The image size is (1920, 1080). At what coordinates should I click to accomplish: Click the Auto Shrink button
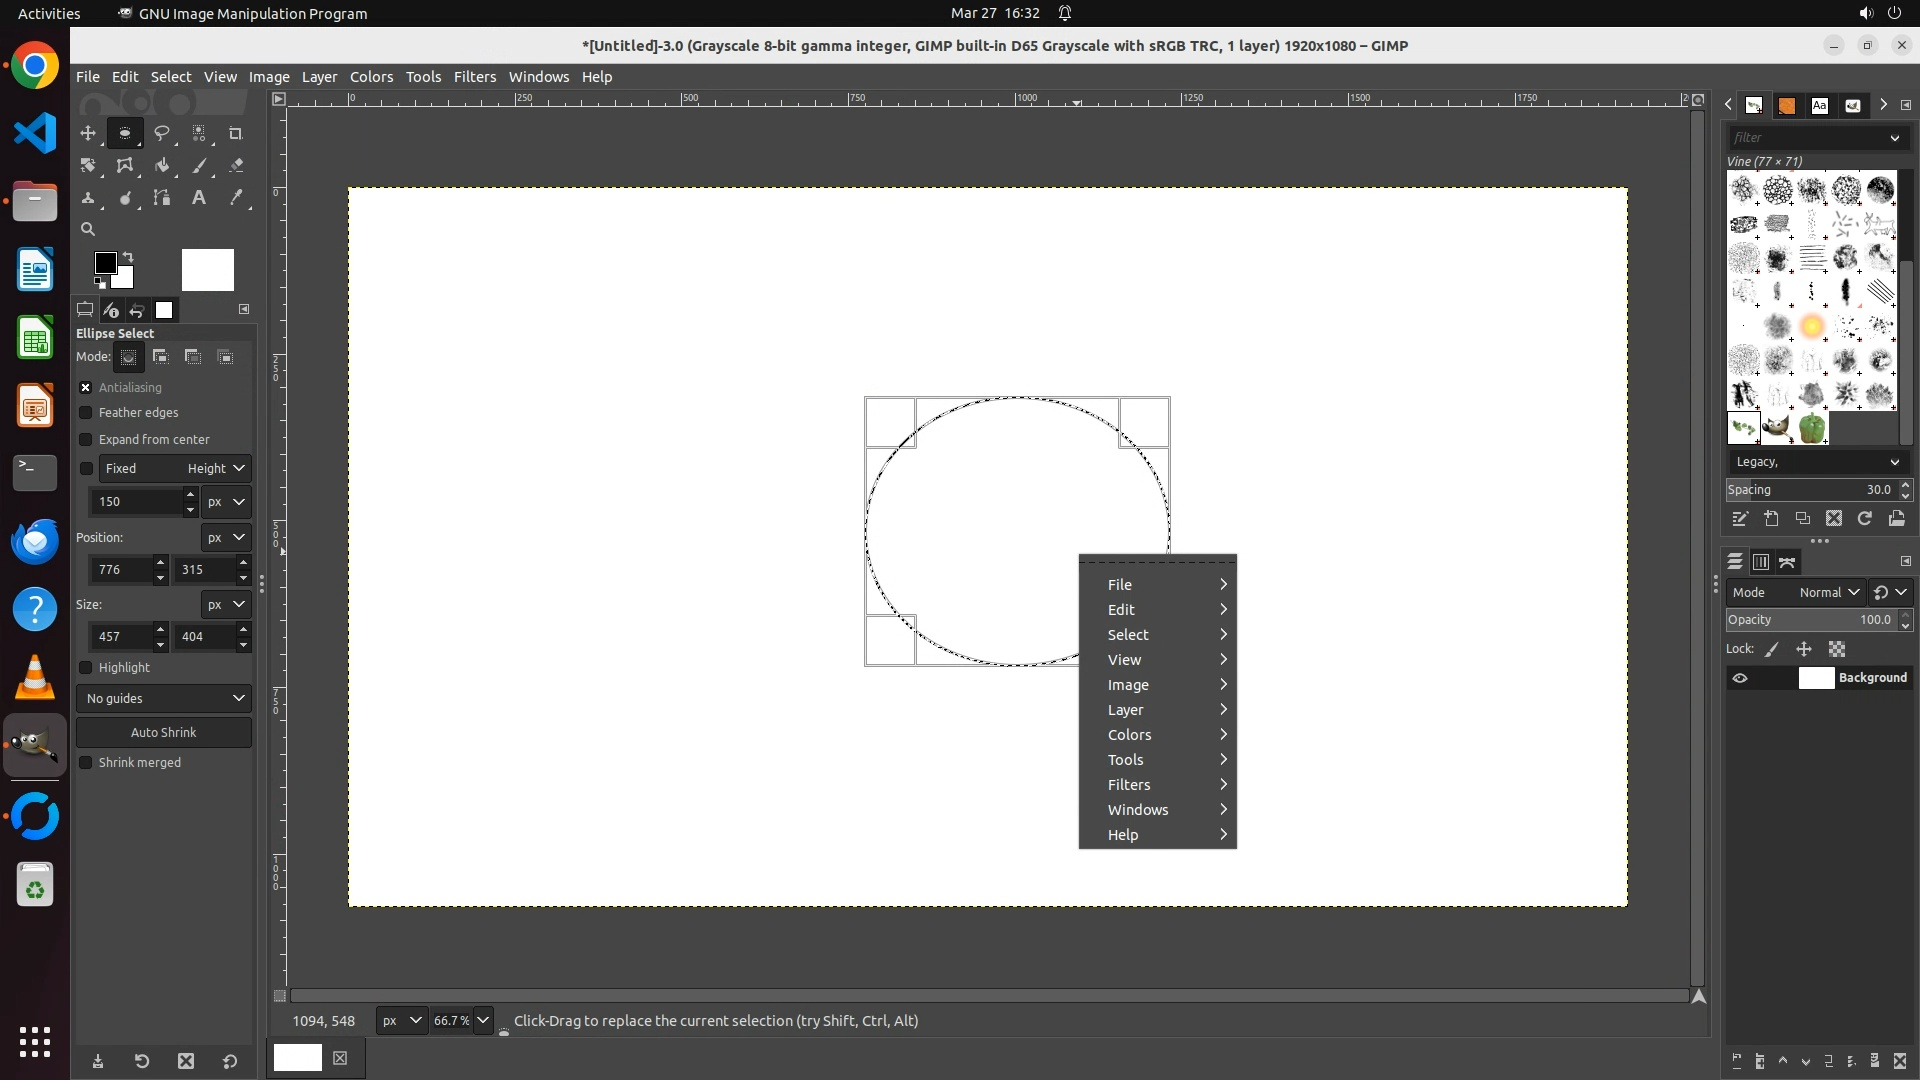(x=164, y=732)
